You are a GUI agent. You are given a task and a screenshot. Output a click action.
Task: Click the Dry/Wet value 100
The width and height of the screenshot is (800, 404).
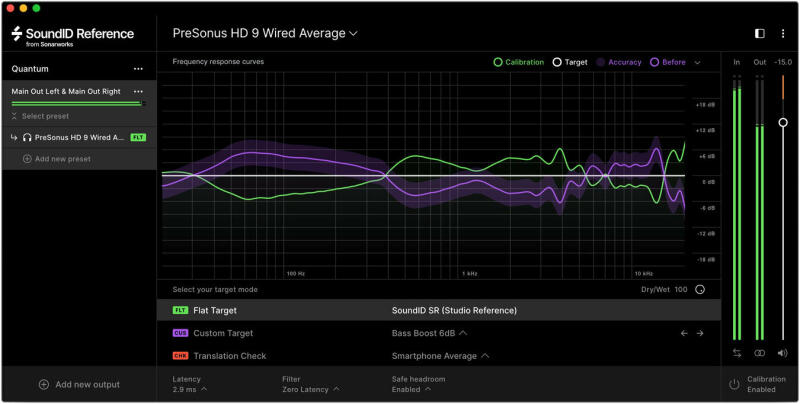click(681, 290)
